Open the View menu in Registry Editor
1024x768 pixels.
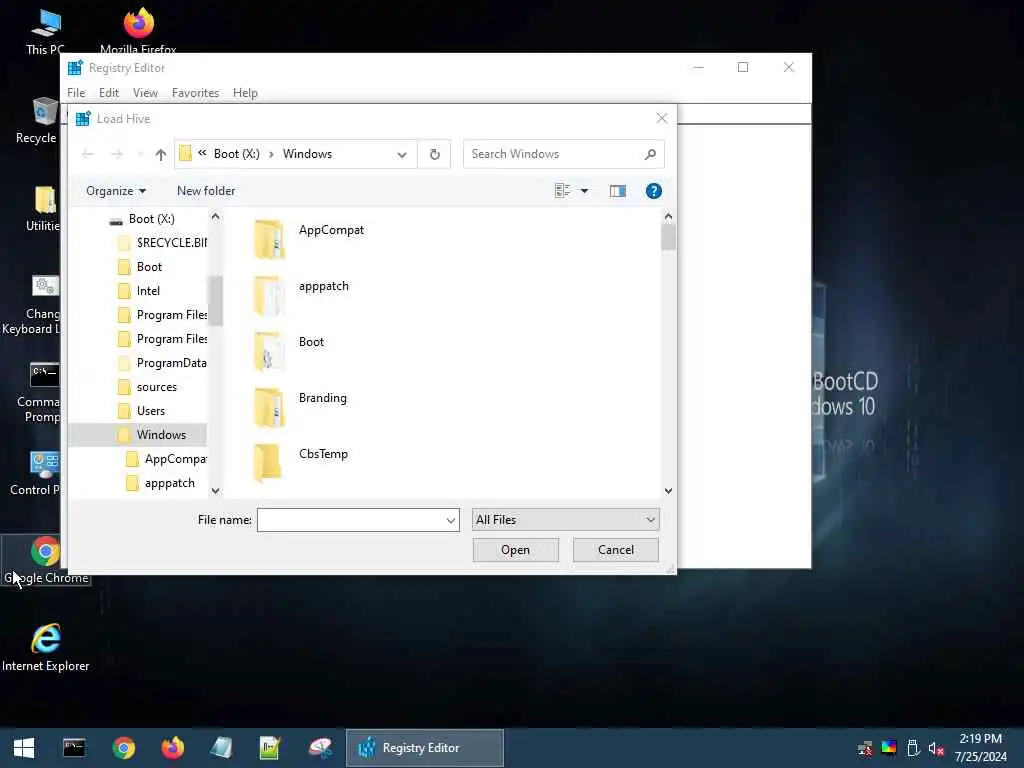145,93
